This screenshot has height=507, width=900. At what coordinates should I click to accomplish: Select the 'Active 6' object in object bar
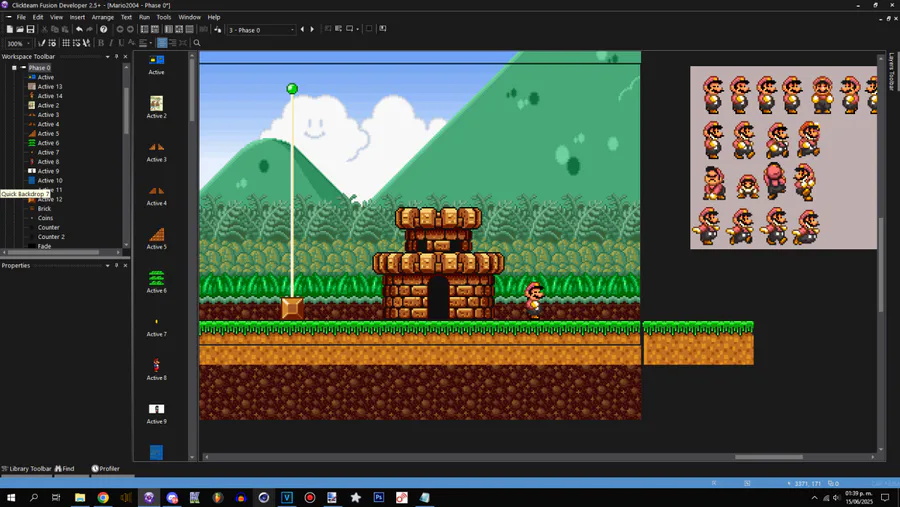(156, 282)
